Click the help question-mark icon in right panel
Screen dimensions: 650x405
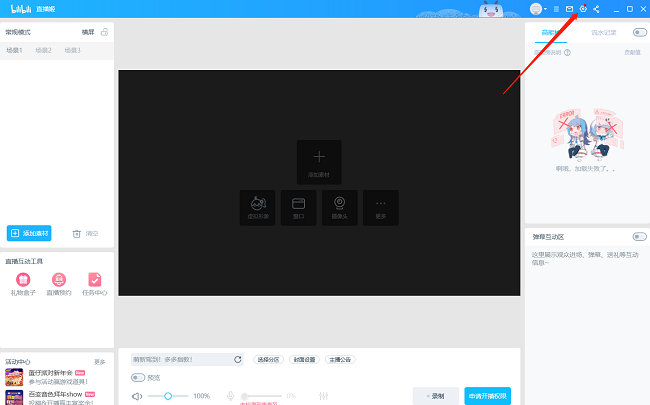568,52
